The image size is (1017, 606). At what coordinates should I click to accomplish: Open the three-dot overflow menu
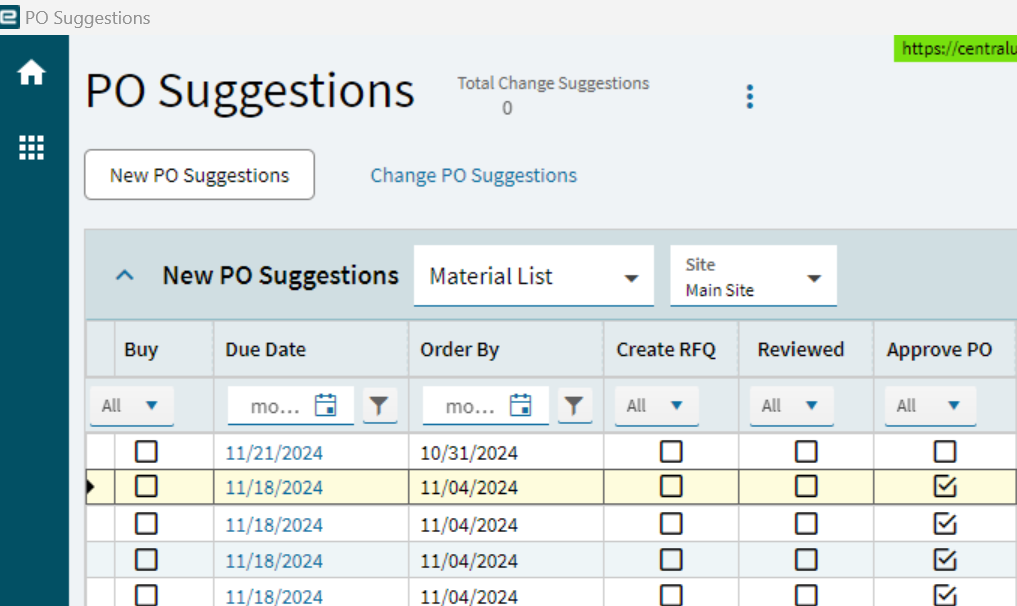[x=750, y=97]
